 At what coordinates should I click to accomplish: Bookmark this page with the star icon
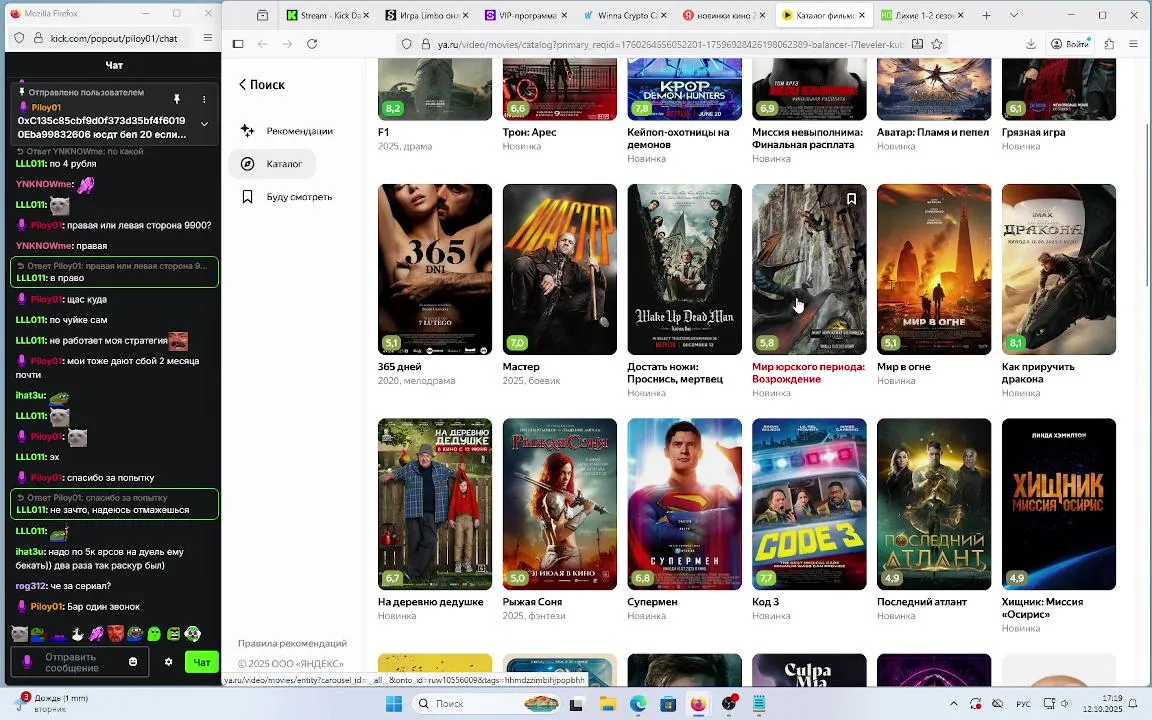pos(937,44)
